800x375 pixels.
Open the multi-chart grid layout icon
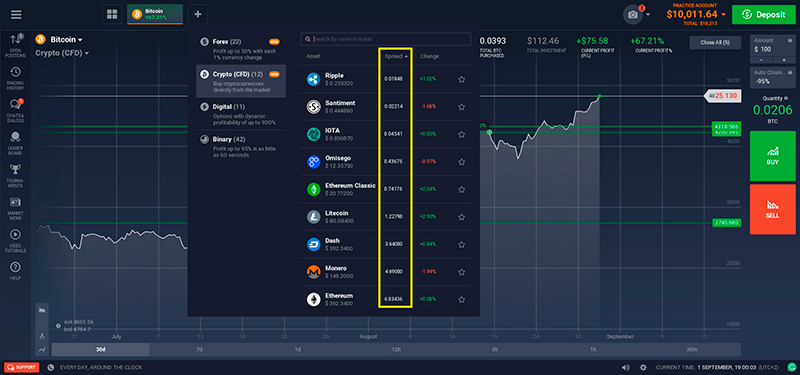tap(112, 14)
